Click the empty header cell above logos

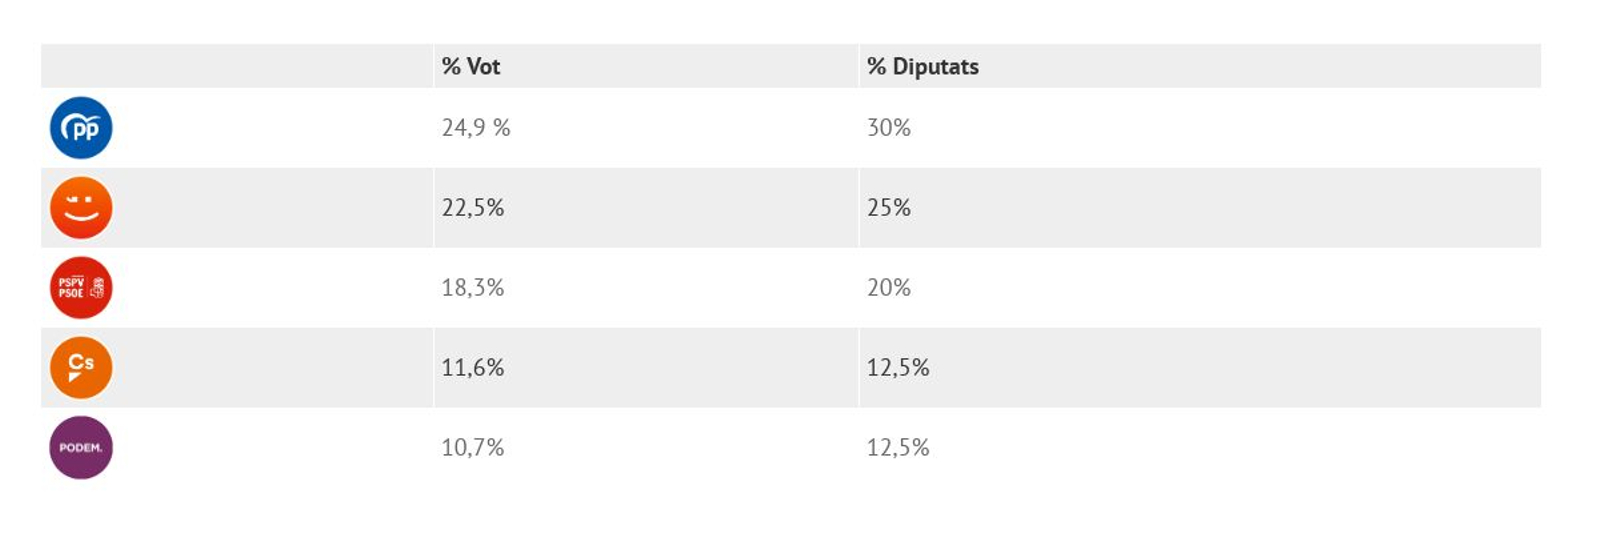pos(237,67)
